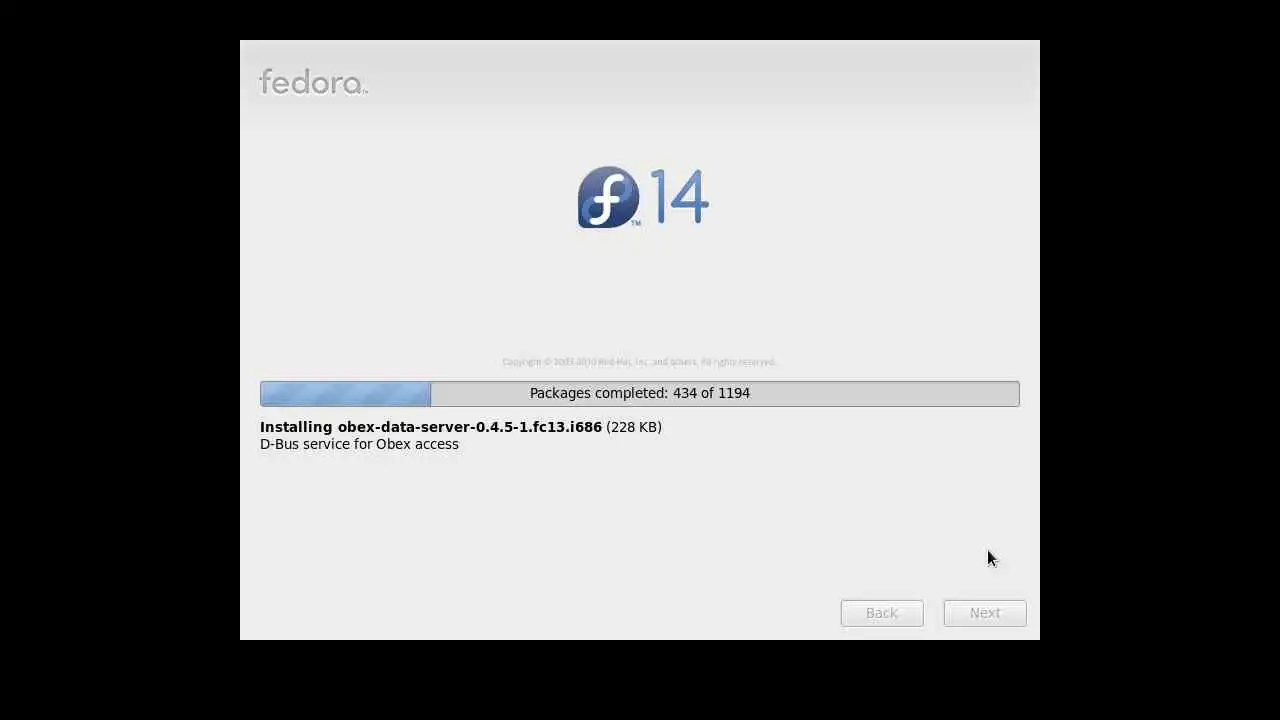Select the text 'Installing obex-data-server-0.4.5-1.fc13.i686'
The width and height of the screenshot is (1280, 720).
(x=431, y=427)
